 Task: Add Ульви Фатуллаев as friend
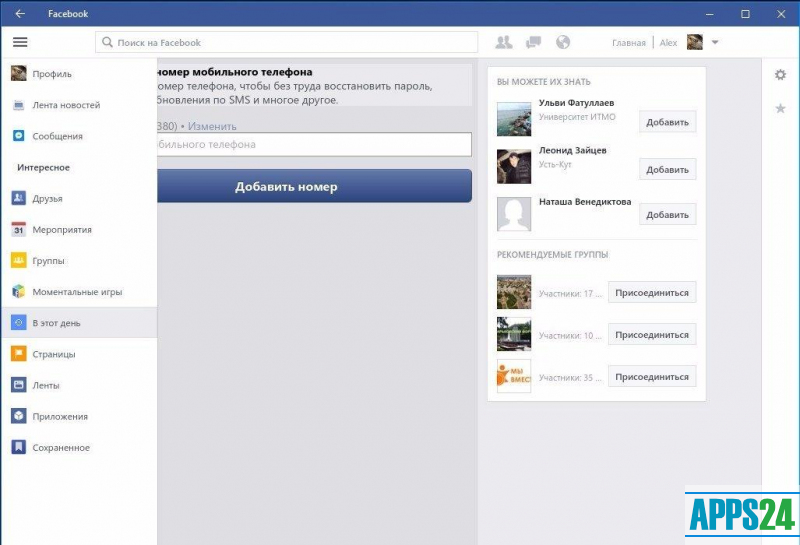pyautogui.click(x=667, y=122)
